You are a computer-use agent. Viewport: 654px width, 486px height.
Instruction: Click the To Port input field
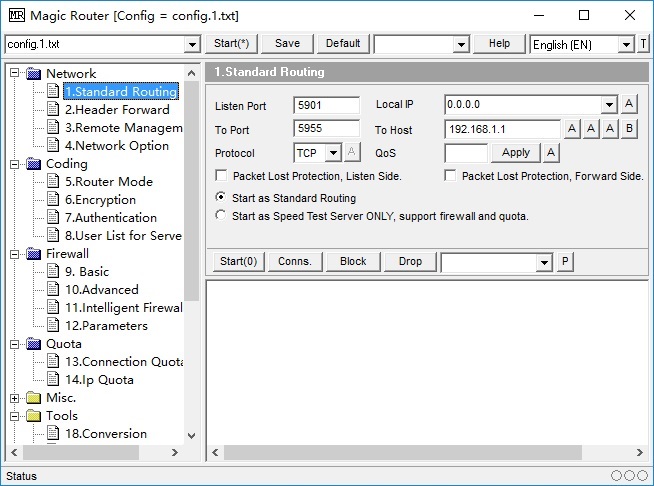tap(327, 128)
